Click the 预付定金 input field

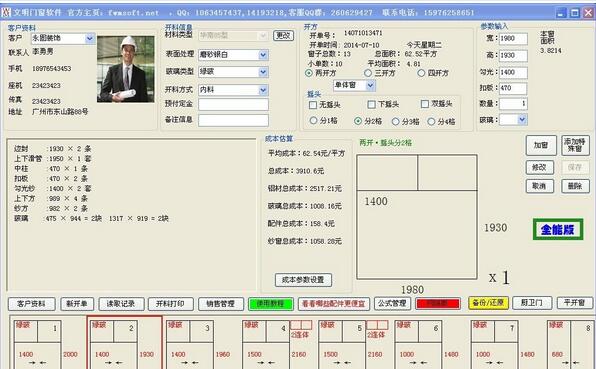(233, 105)
